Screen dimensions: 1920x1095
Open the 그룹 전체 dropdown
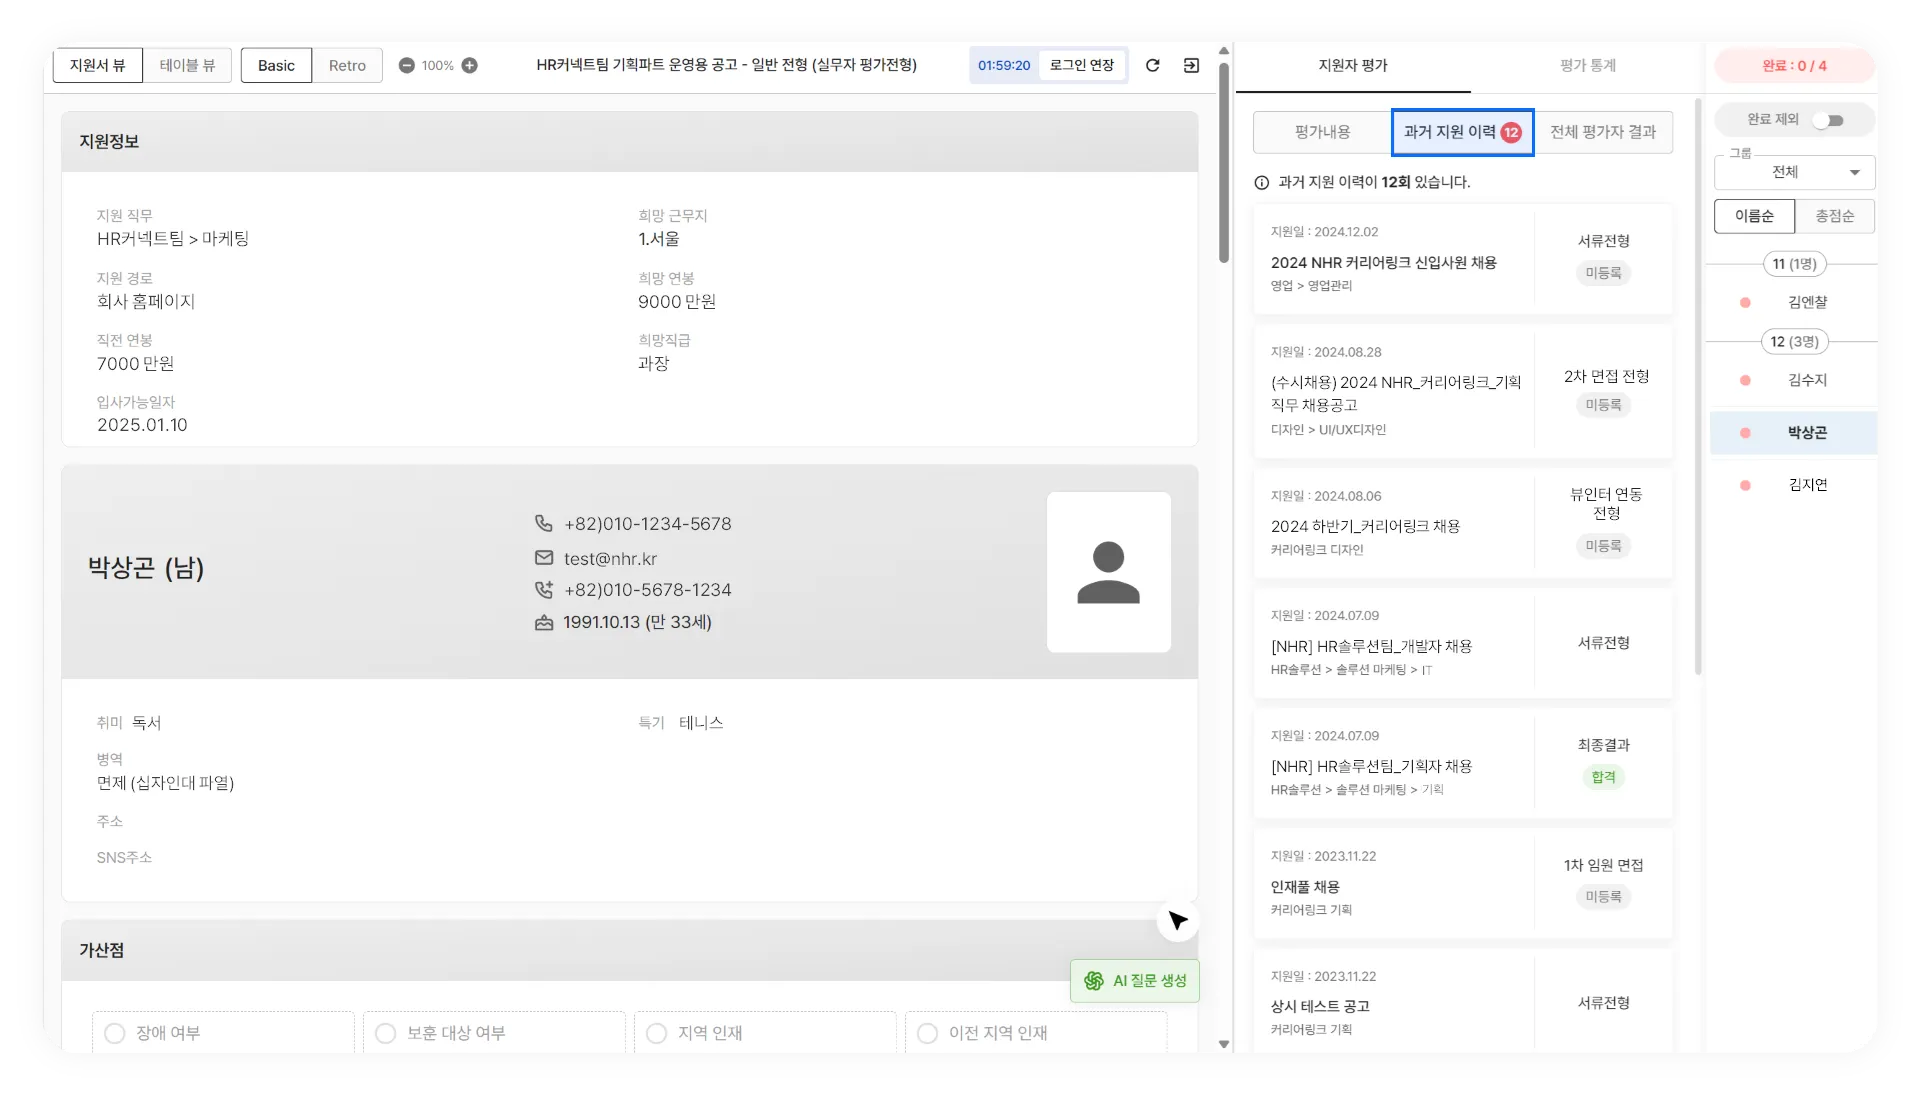(1794, 172)
